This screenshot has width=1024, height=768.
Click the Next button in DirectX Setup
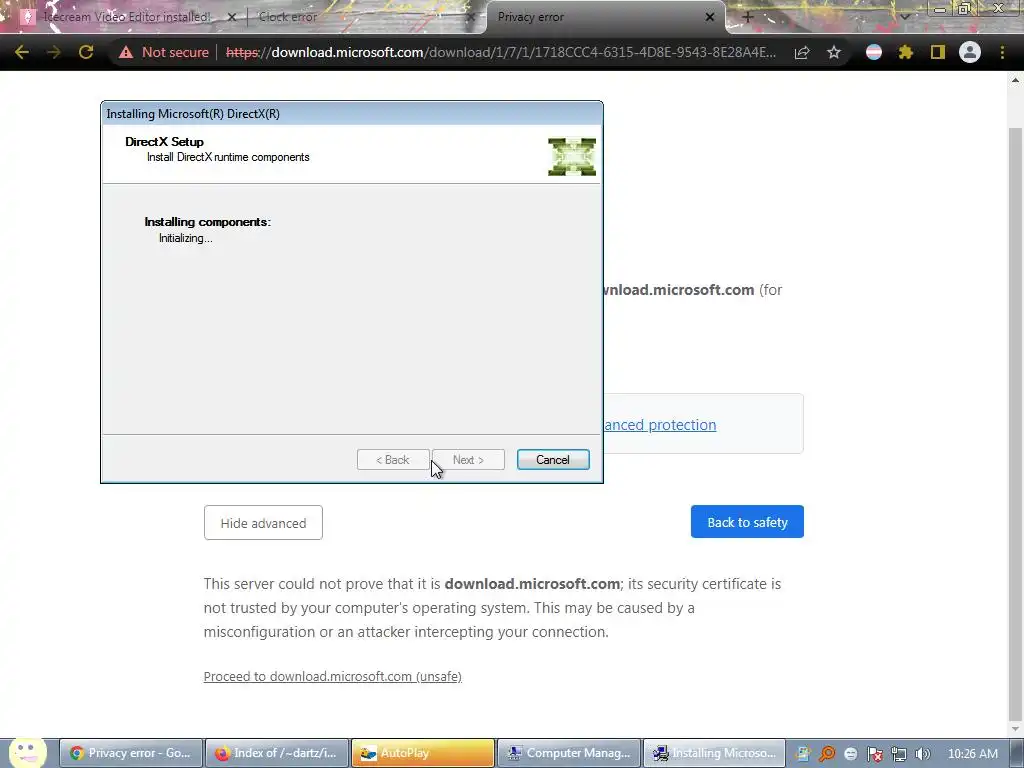(468, 460)
